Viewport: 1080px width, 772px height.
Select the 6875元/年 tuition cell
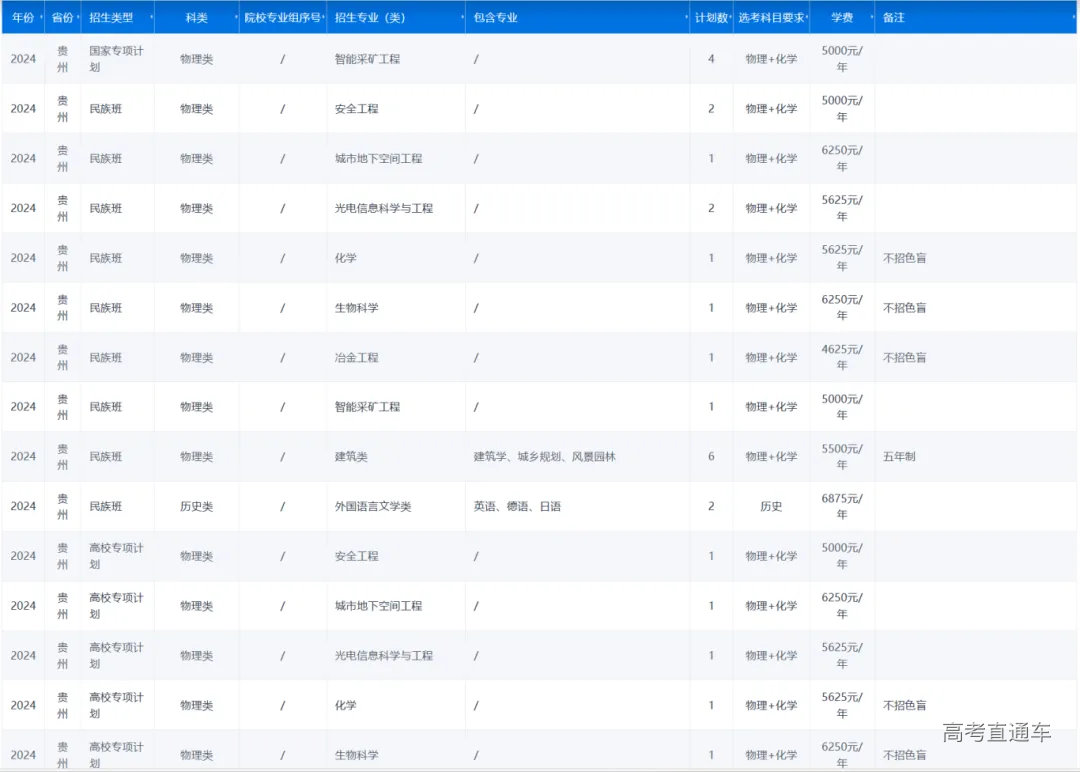[x=841, y=506]
